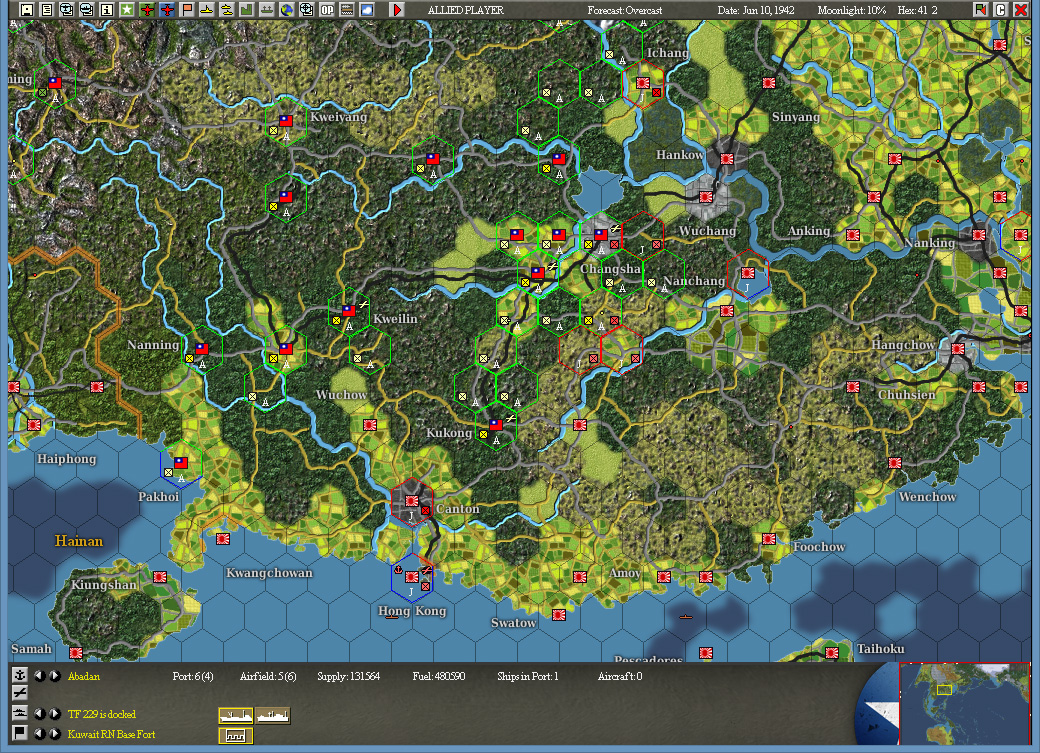The image size is (1040, 753).
Task: Click the green factory industry icon
Action: [247, 10]
